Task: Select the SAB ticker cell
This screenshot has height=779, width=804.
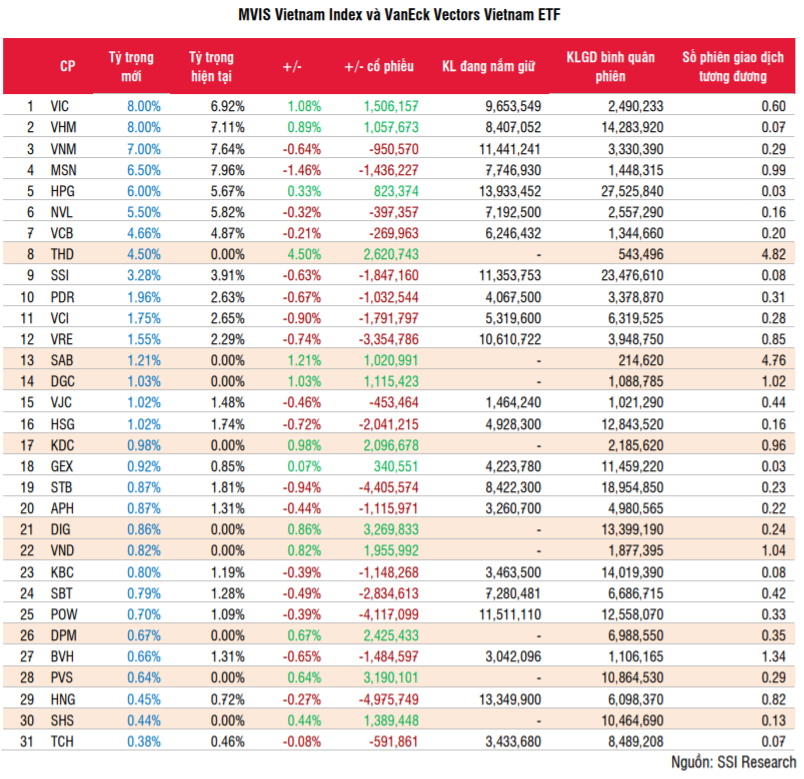Action: [62, 359]
